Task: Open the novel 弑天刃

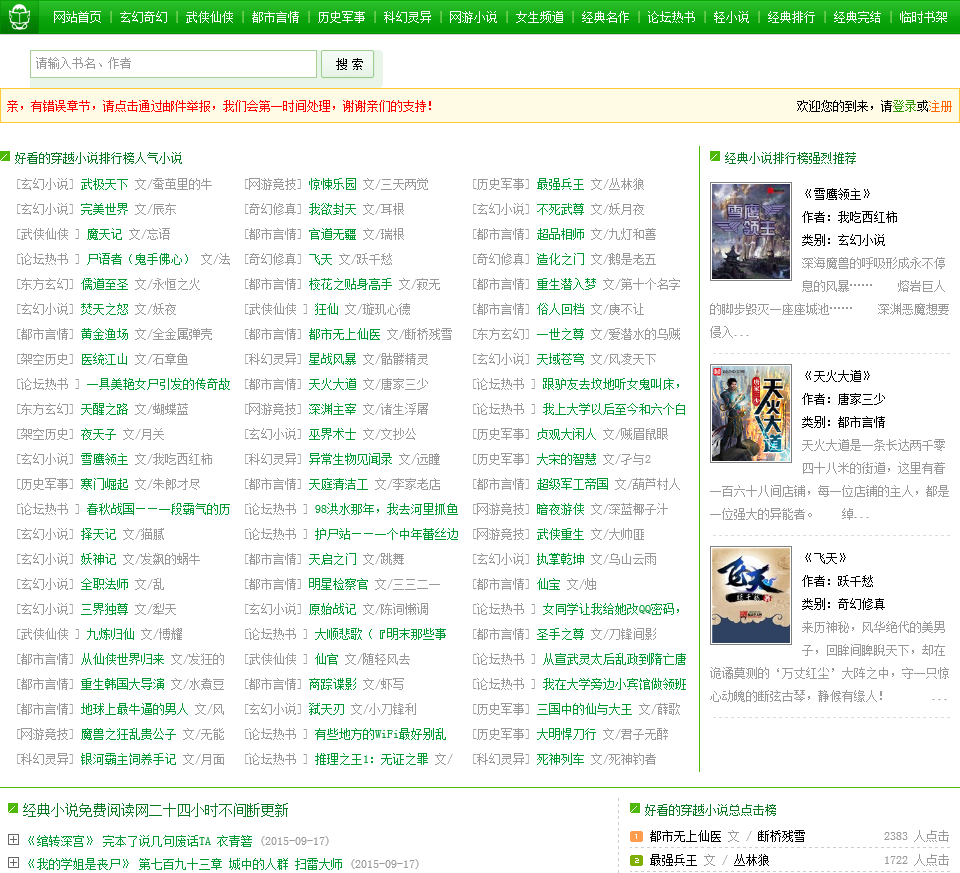Action: click(x=326, y=710)
